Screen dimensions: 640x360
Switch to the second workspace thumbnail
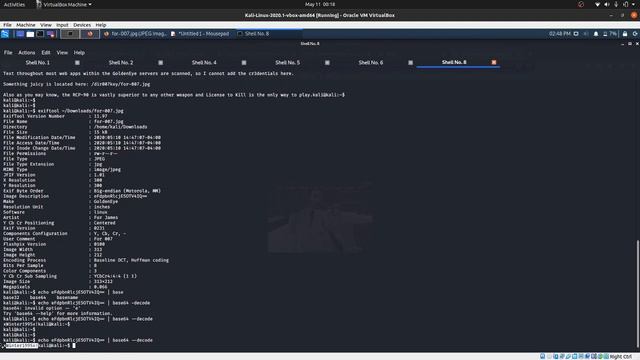tap(90, 34)
